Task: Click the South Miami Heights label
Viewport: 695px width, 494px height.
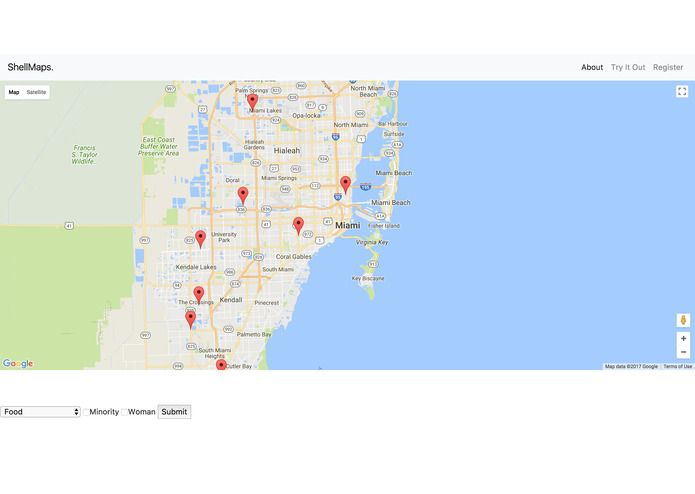Action: point(215,353)
